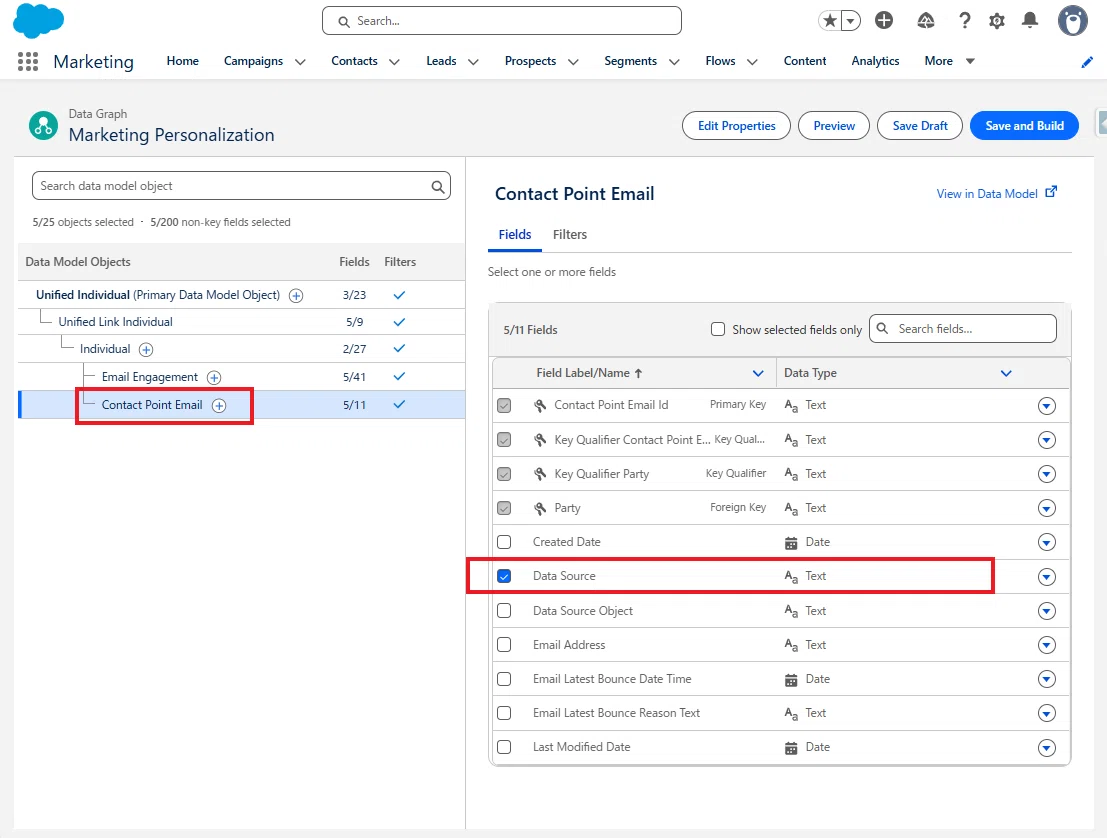Open the Contacts nav dropdown chevron
Screen dimensions: 1107x838
click(395, 62)
